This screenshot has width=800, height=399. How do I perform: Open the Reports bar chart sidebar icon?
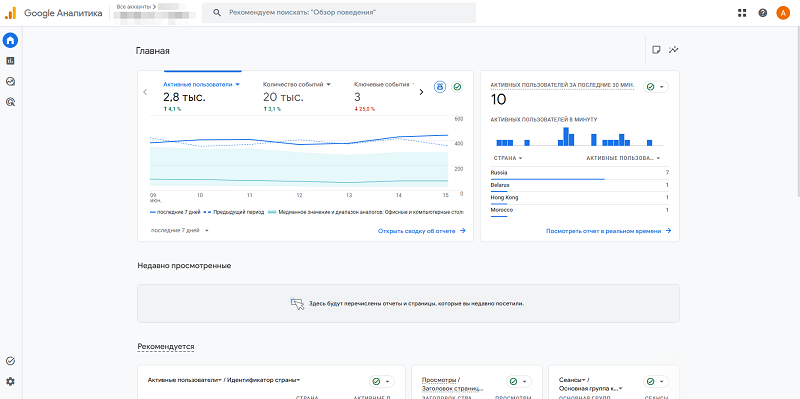point(10,61)
